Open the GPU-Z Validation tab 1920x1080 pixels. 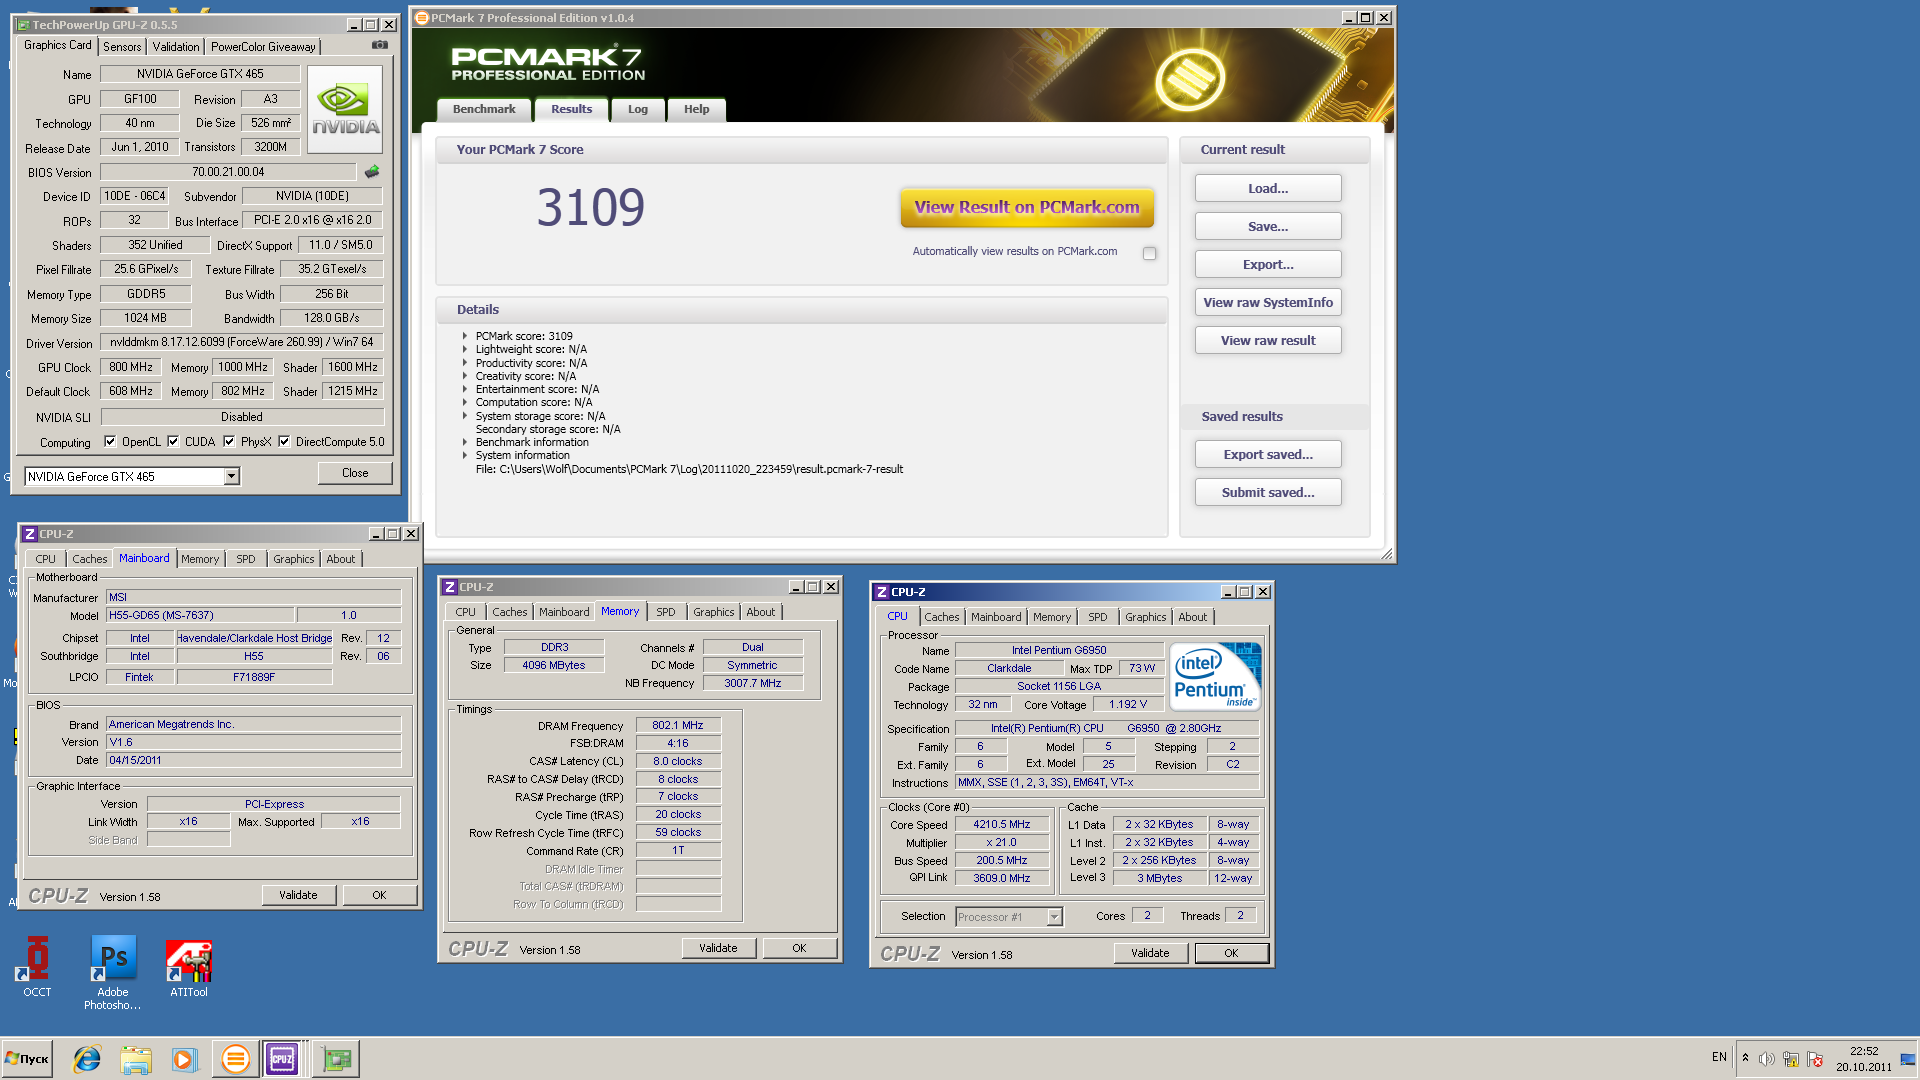click(x=176, y=47)
